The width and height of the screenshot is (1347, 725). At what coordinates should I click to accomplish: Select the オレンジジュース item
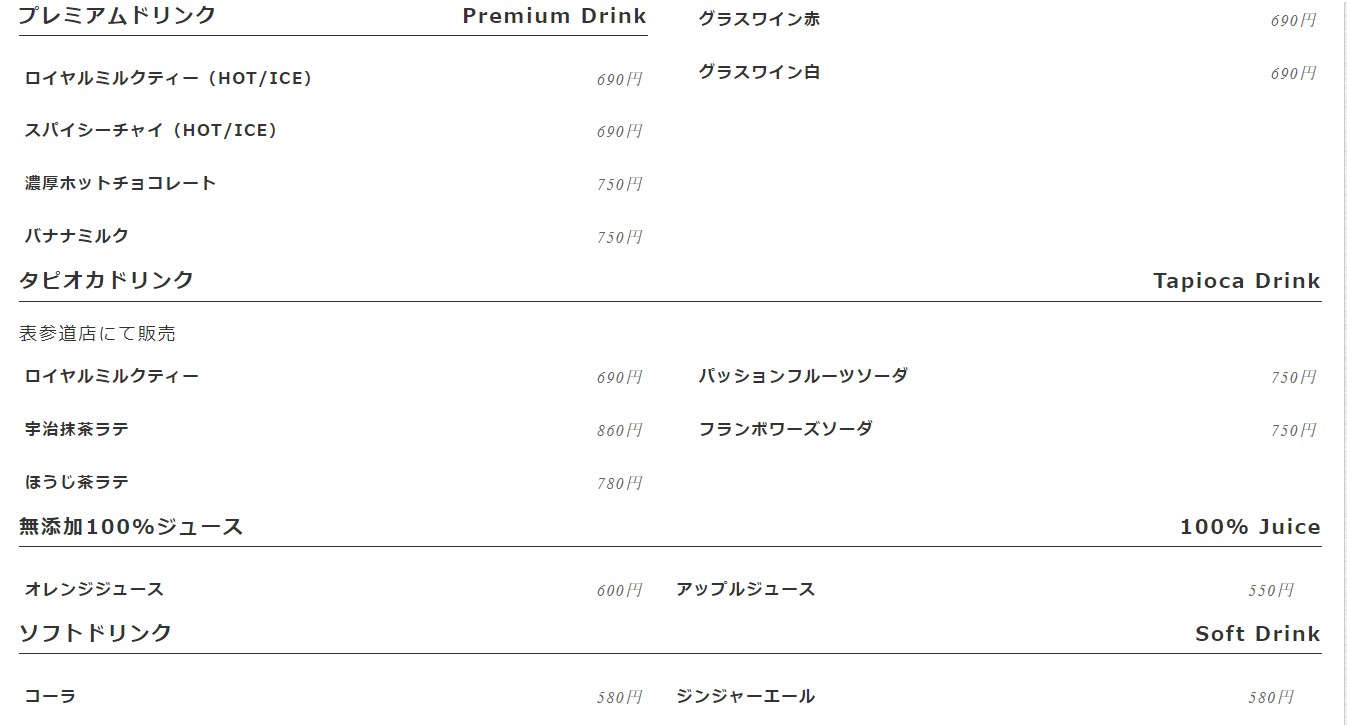(94, 590)
